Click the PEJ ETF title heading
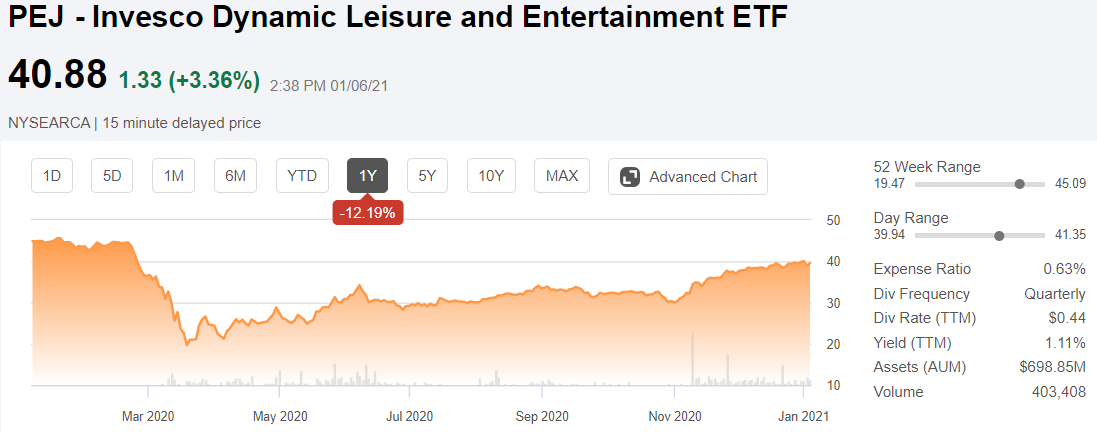The height and width of the screenshot is (433, 1097). tap(397, 18)
